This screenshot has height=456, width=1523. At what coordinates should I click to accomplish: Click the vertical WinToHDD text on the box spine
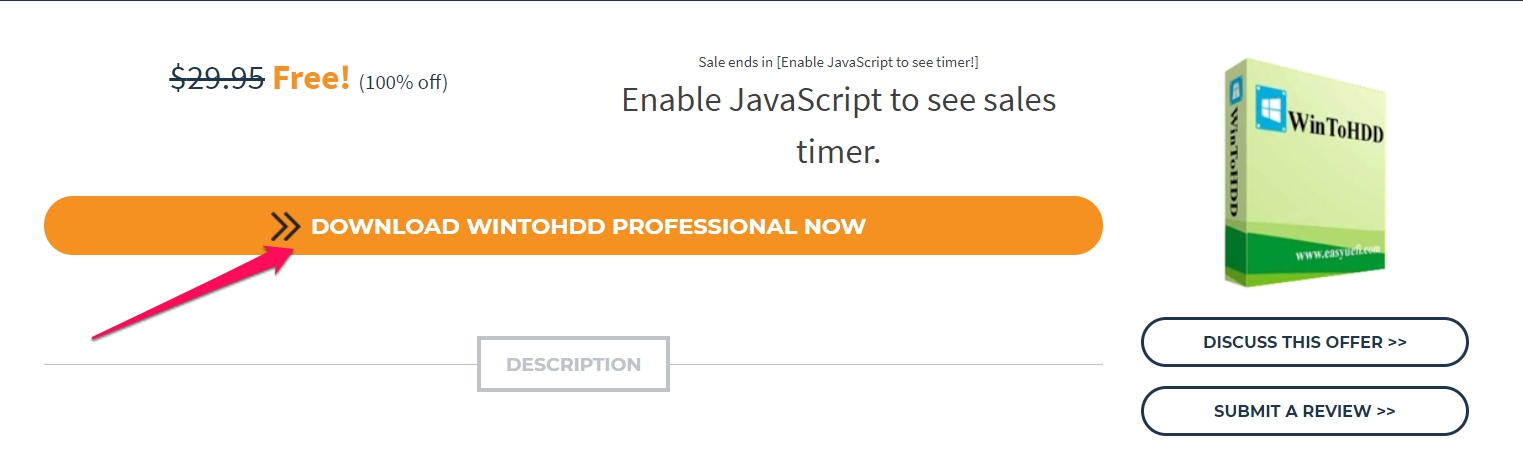tap(1236, 163)
